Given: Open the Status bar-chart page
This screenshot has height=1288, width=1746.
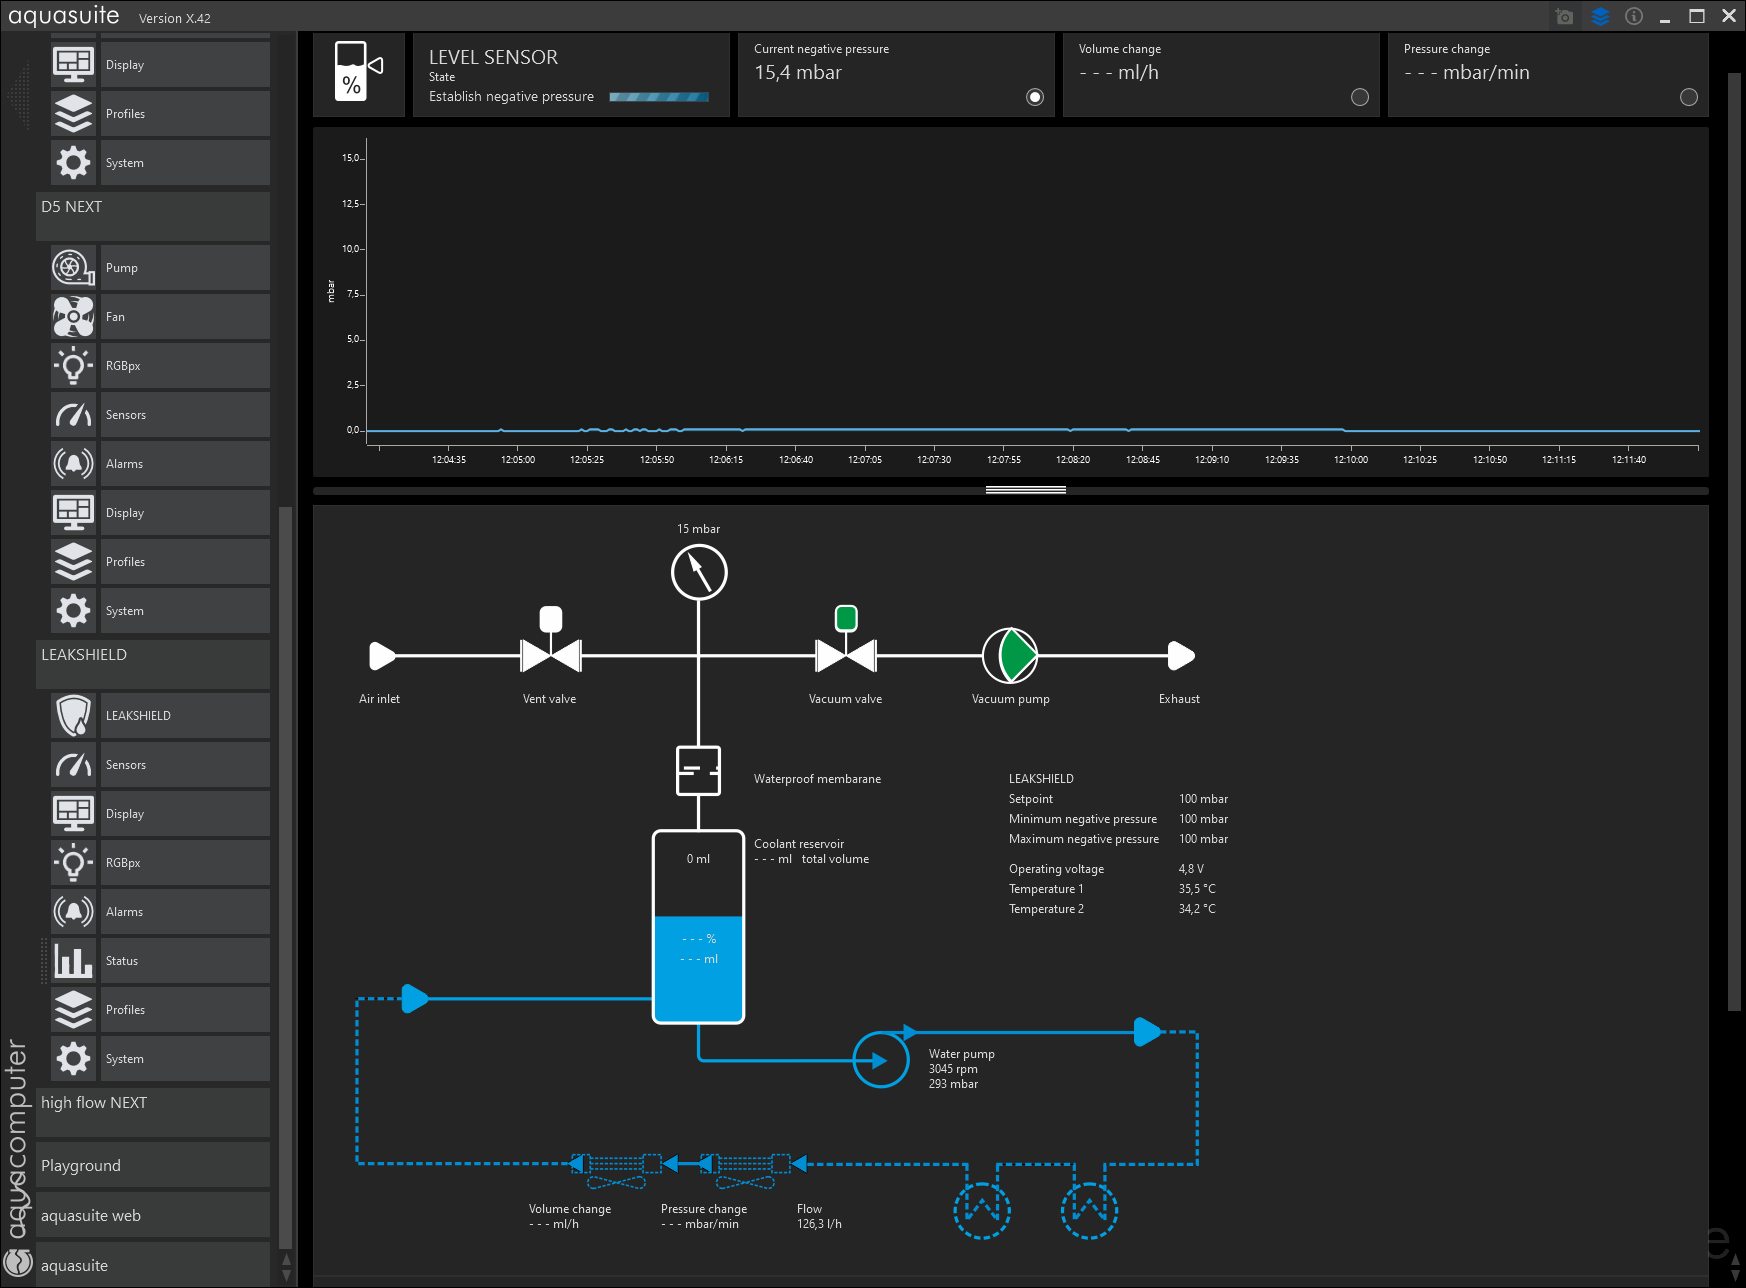Looking at the screenshot, I should (160, 961).
